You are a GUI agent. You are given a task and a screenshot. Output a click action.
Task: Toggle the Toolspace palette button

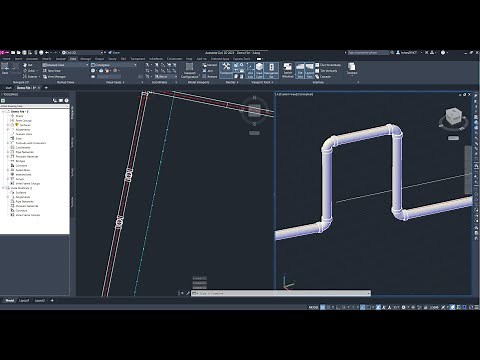(226, 69)
